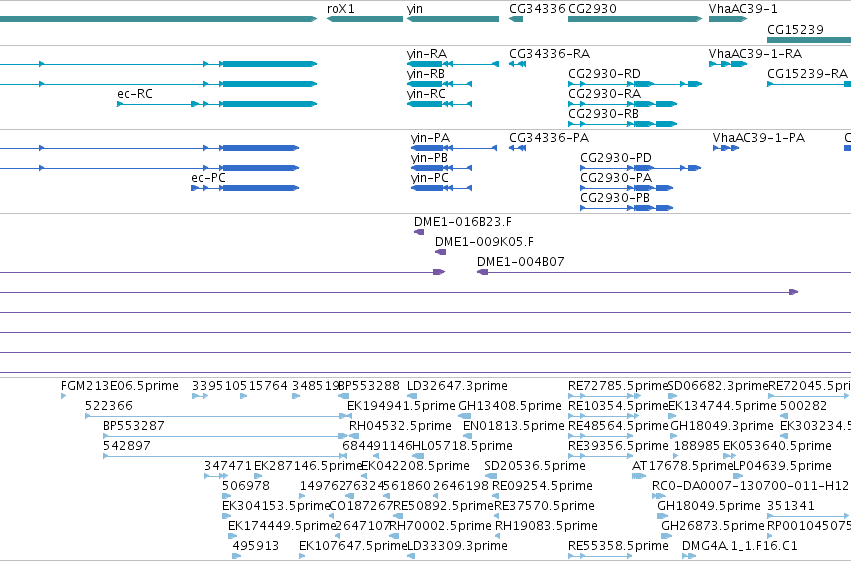851x561 pixels.
Task: Select the CG2930-PA protein label
Action: coord(616,178)
